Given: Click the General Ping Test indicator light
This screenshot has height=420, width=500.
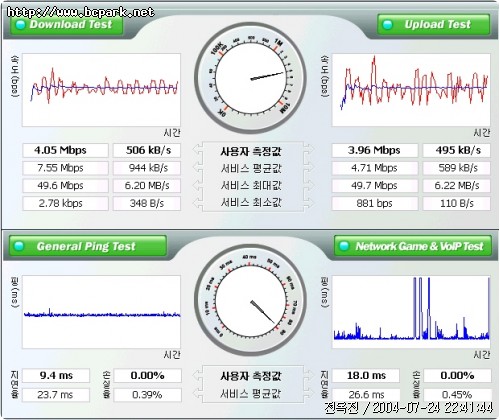Looking at the screenshot, I should tap(20, 246).
